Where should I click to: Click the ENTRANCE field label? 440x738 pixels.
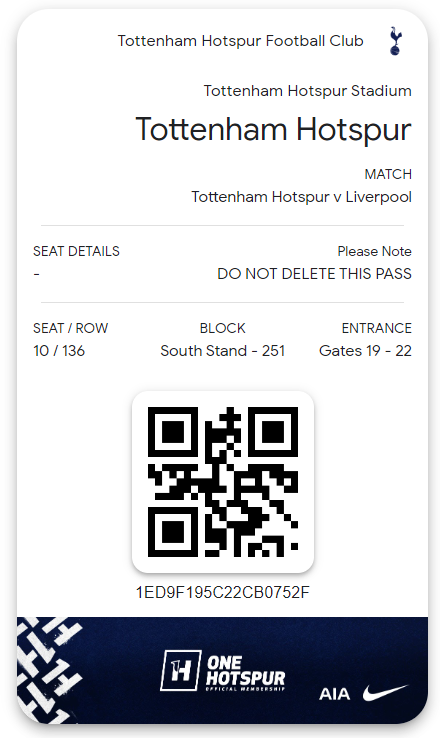[376, 328]
